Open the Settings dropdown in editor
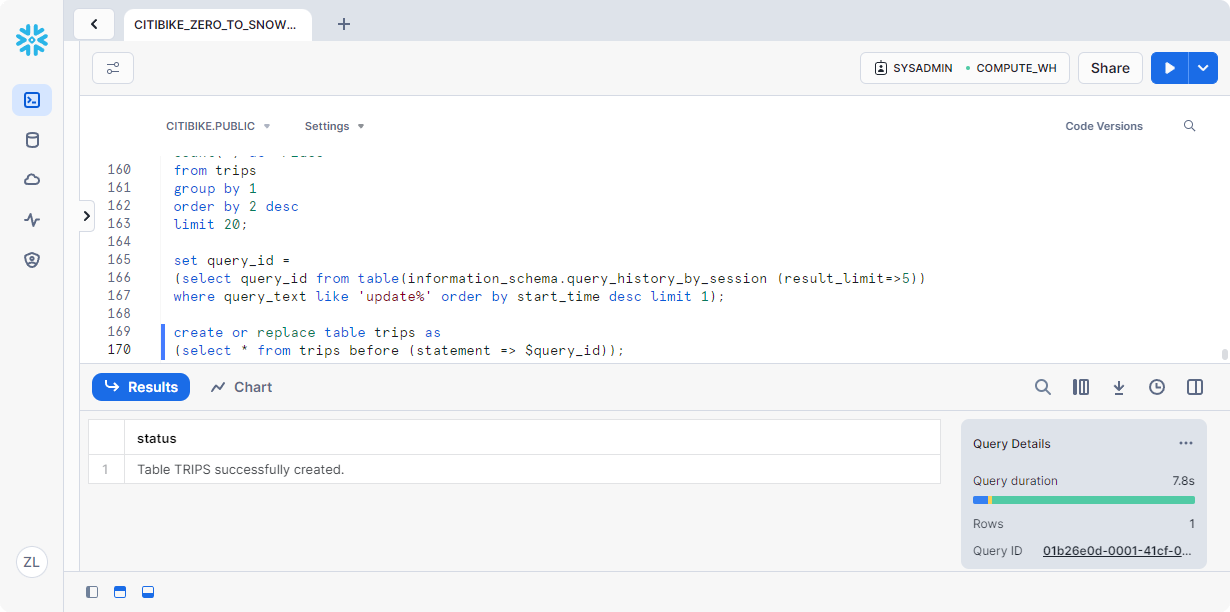The width and height of the screenshot is (1230, 612). tap(334, 126)
